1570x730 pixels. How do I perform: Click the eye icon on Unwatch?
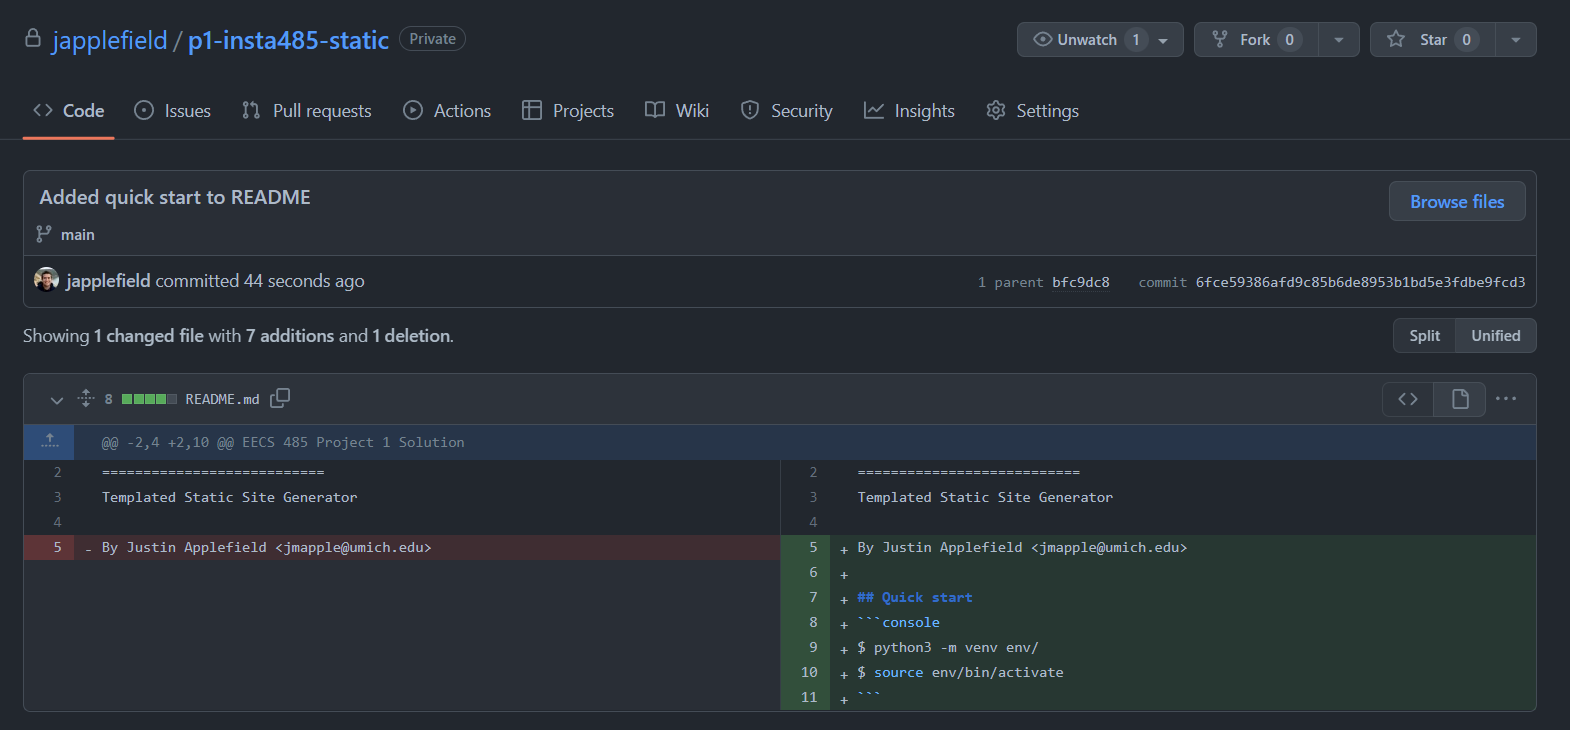click(1043, 40)
